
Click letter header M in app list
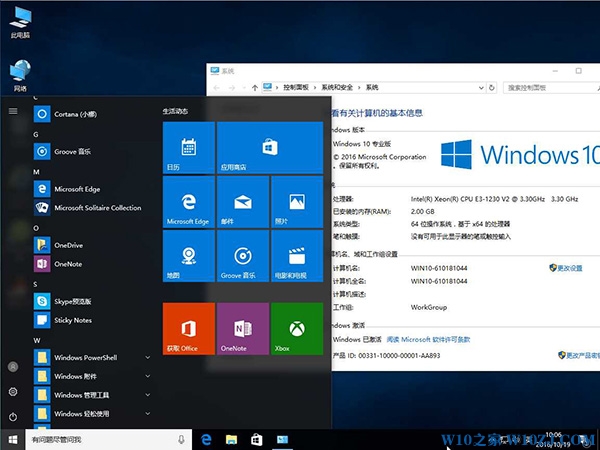coord(36,172)
